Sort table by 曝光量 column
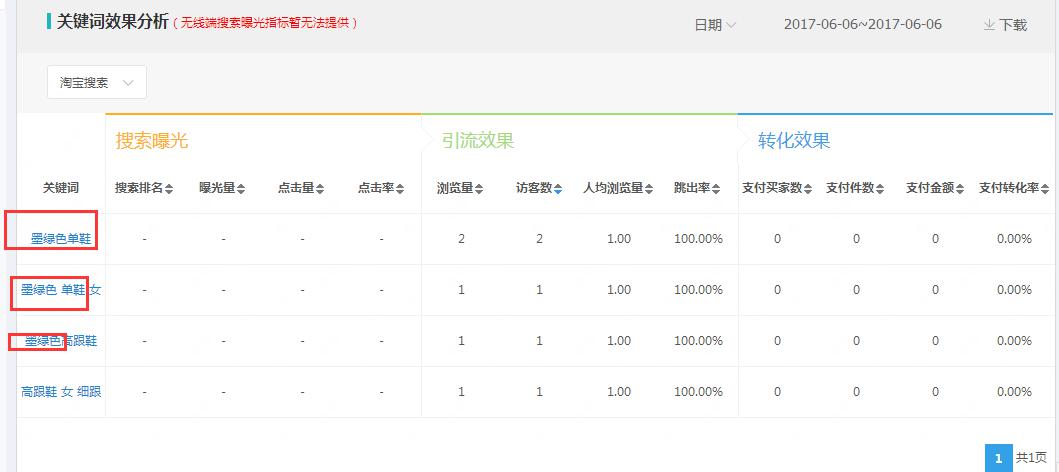The height and width of the screenshot is (472, 1059). (241, 188)
